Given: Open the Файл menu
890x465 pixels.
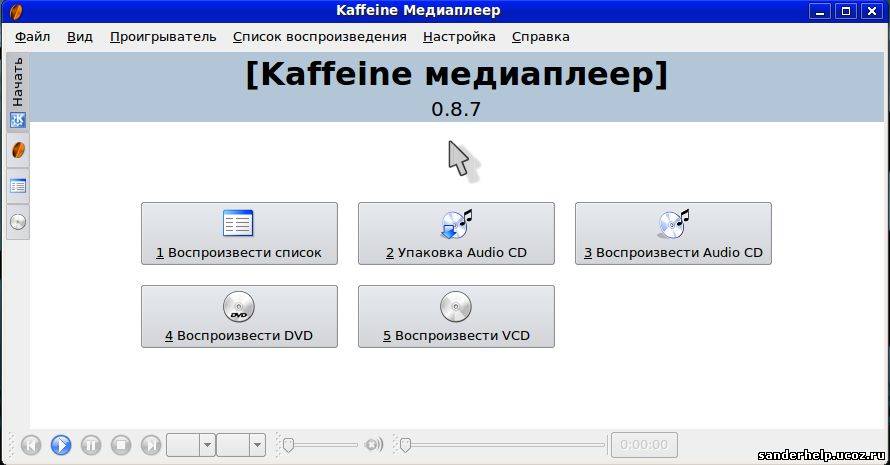Looking at the screenshot, I should (33, 37).
